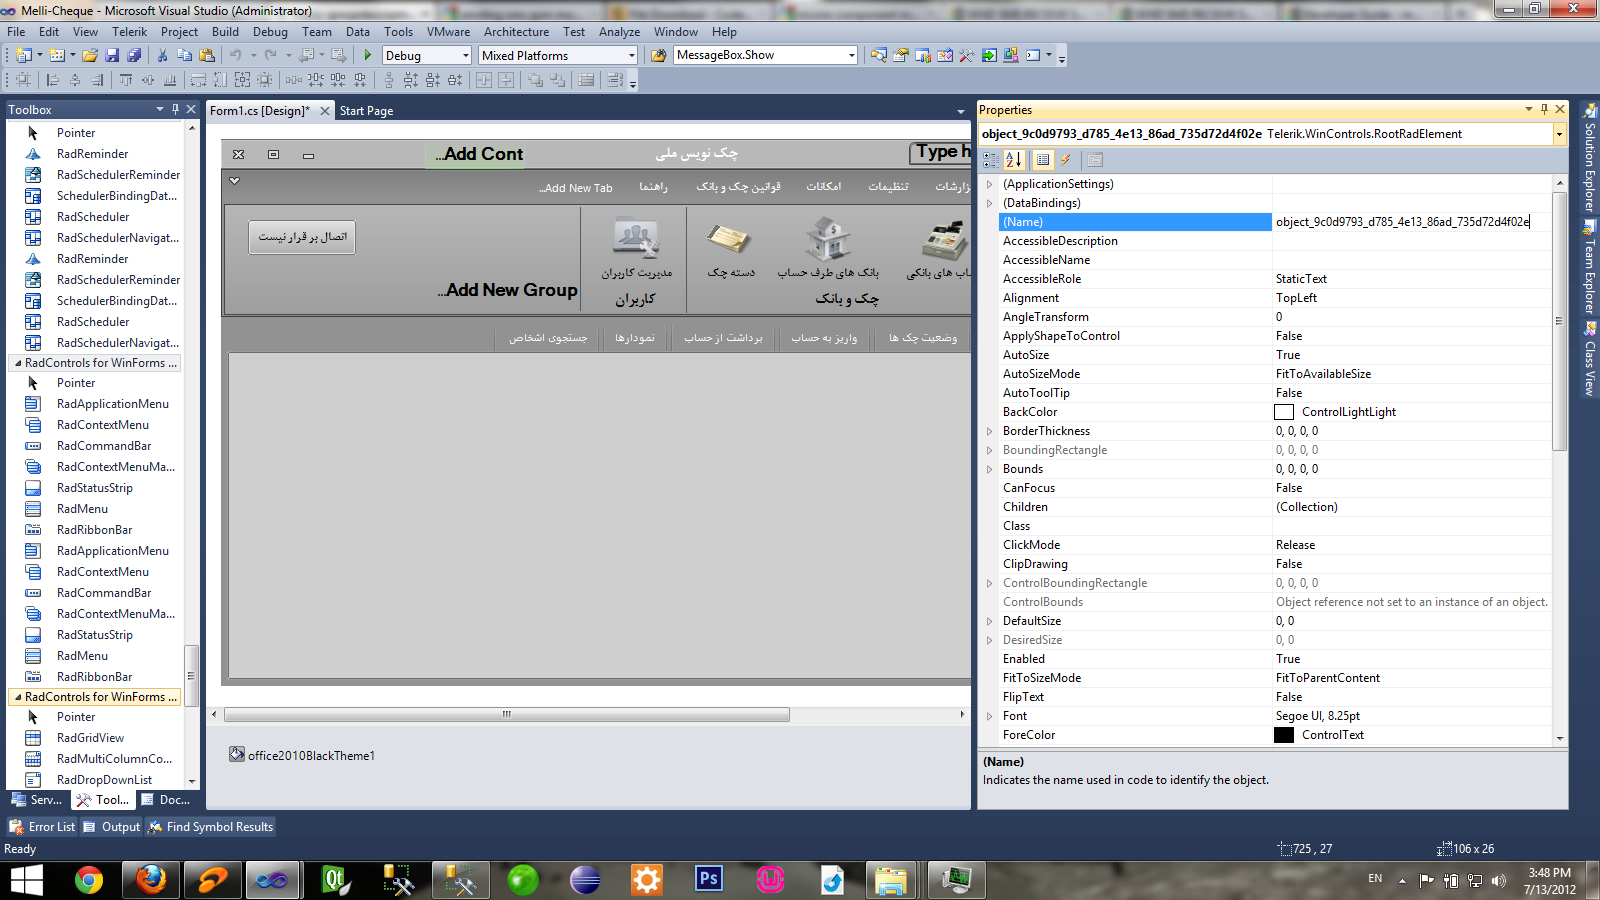Expand the Bounds property
This screenshot has width=1600, height=900.
pyautogui.click(x=990, y=469)
